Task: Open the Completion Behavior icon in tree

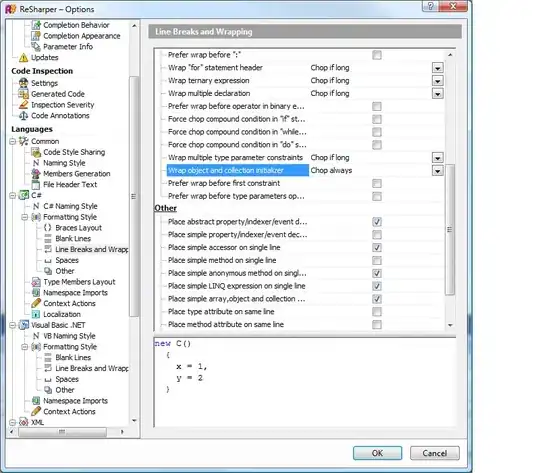Action: (36, 25)
